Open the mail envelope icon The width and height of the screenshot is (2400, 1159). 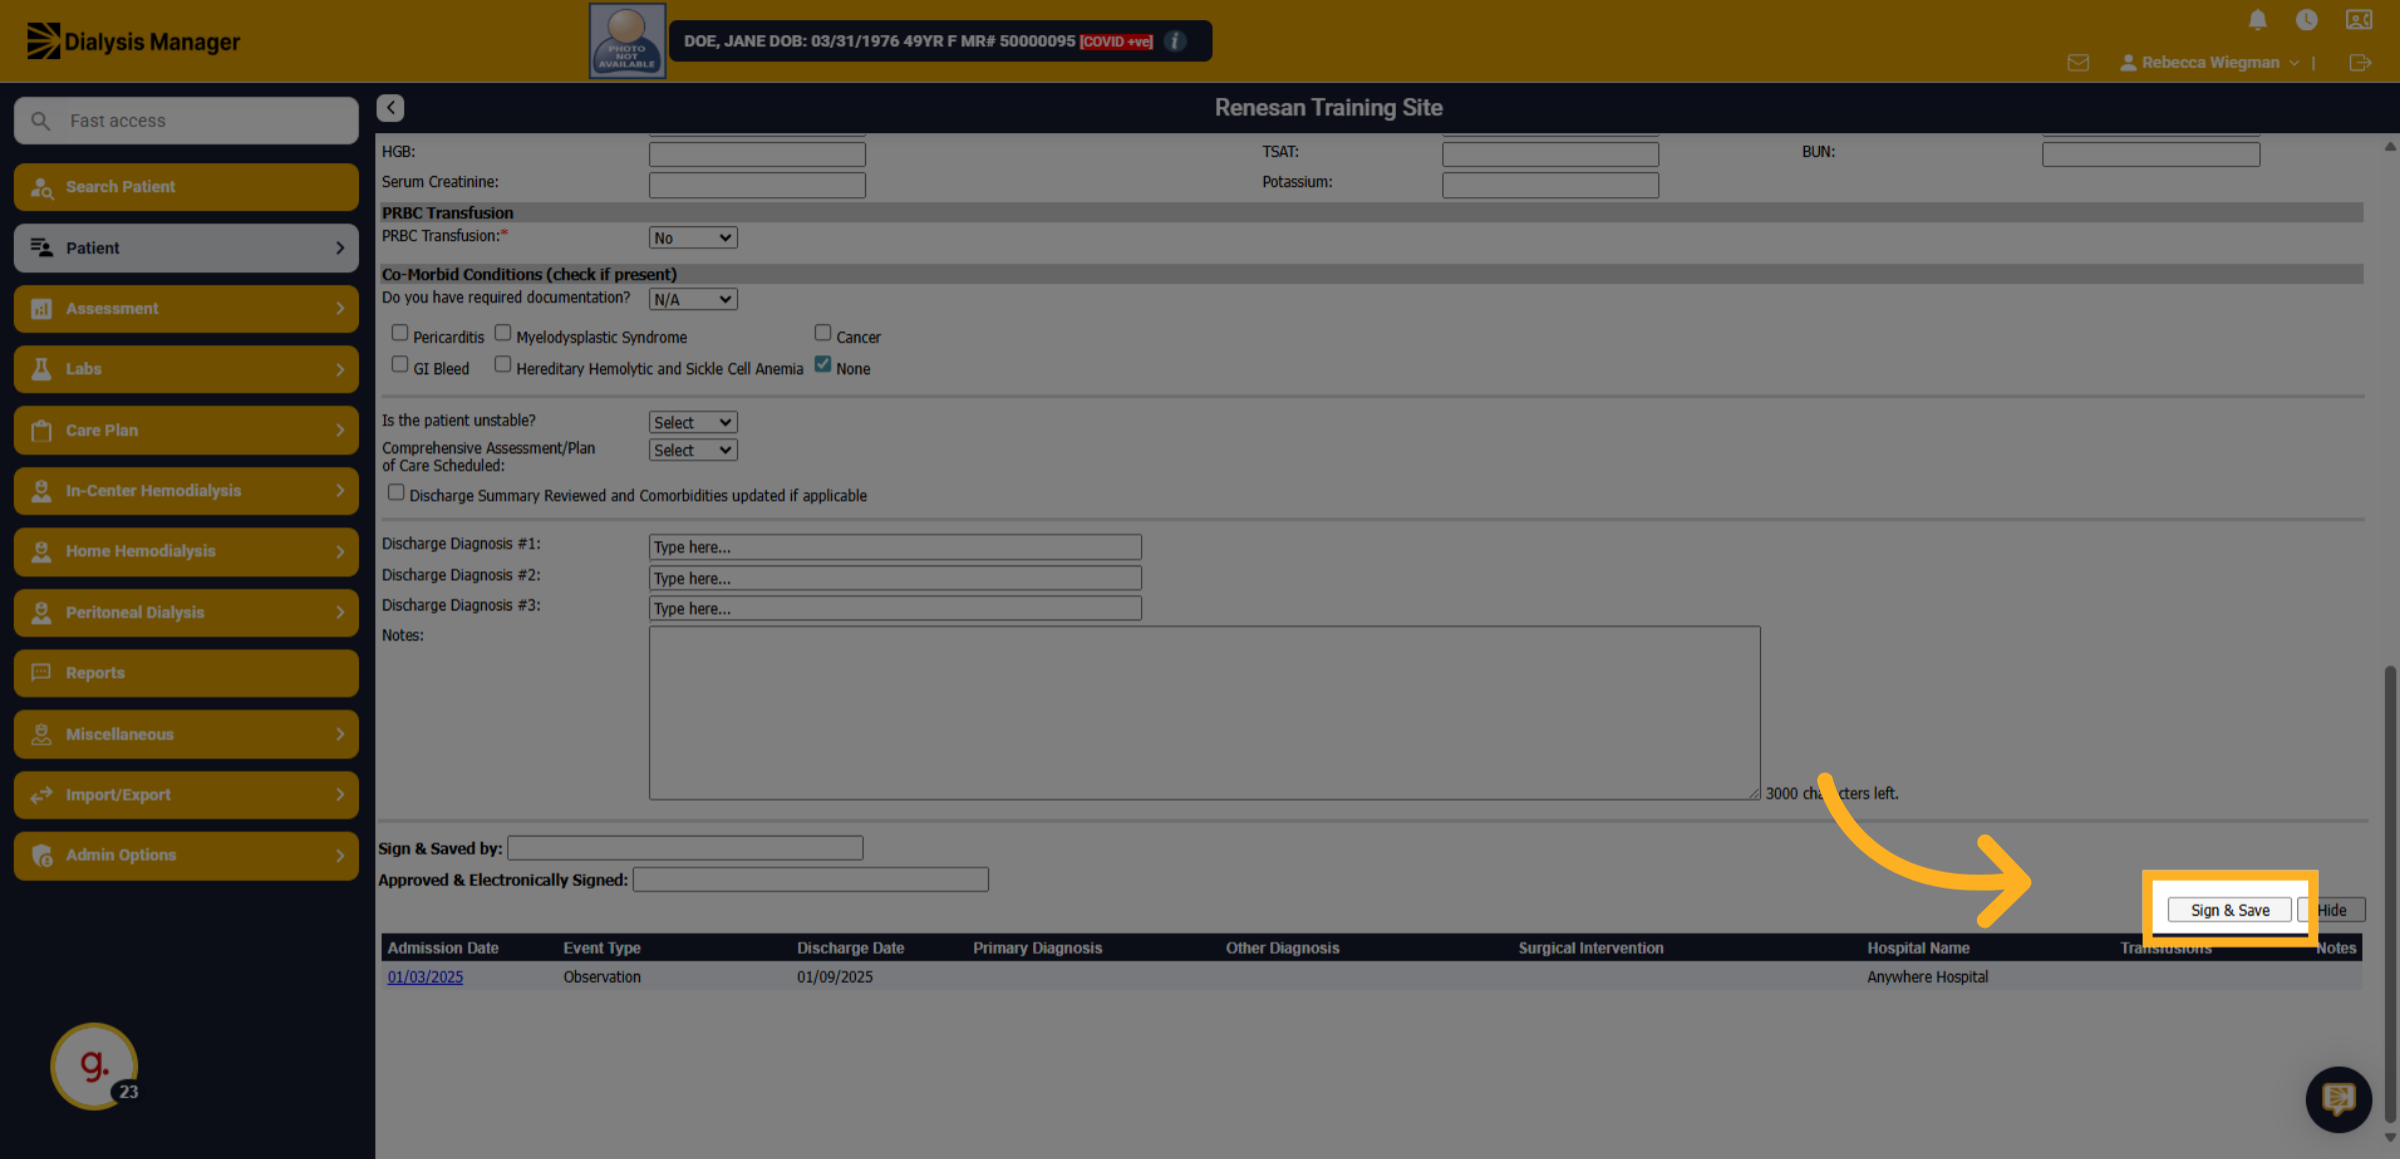(x=2078, y=63)
